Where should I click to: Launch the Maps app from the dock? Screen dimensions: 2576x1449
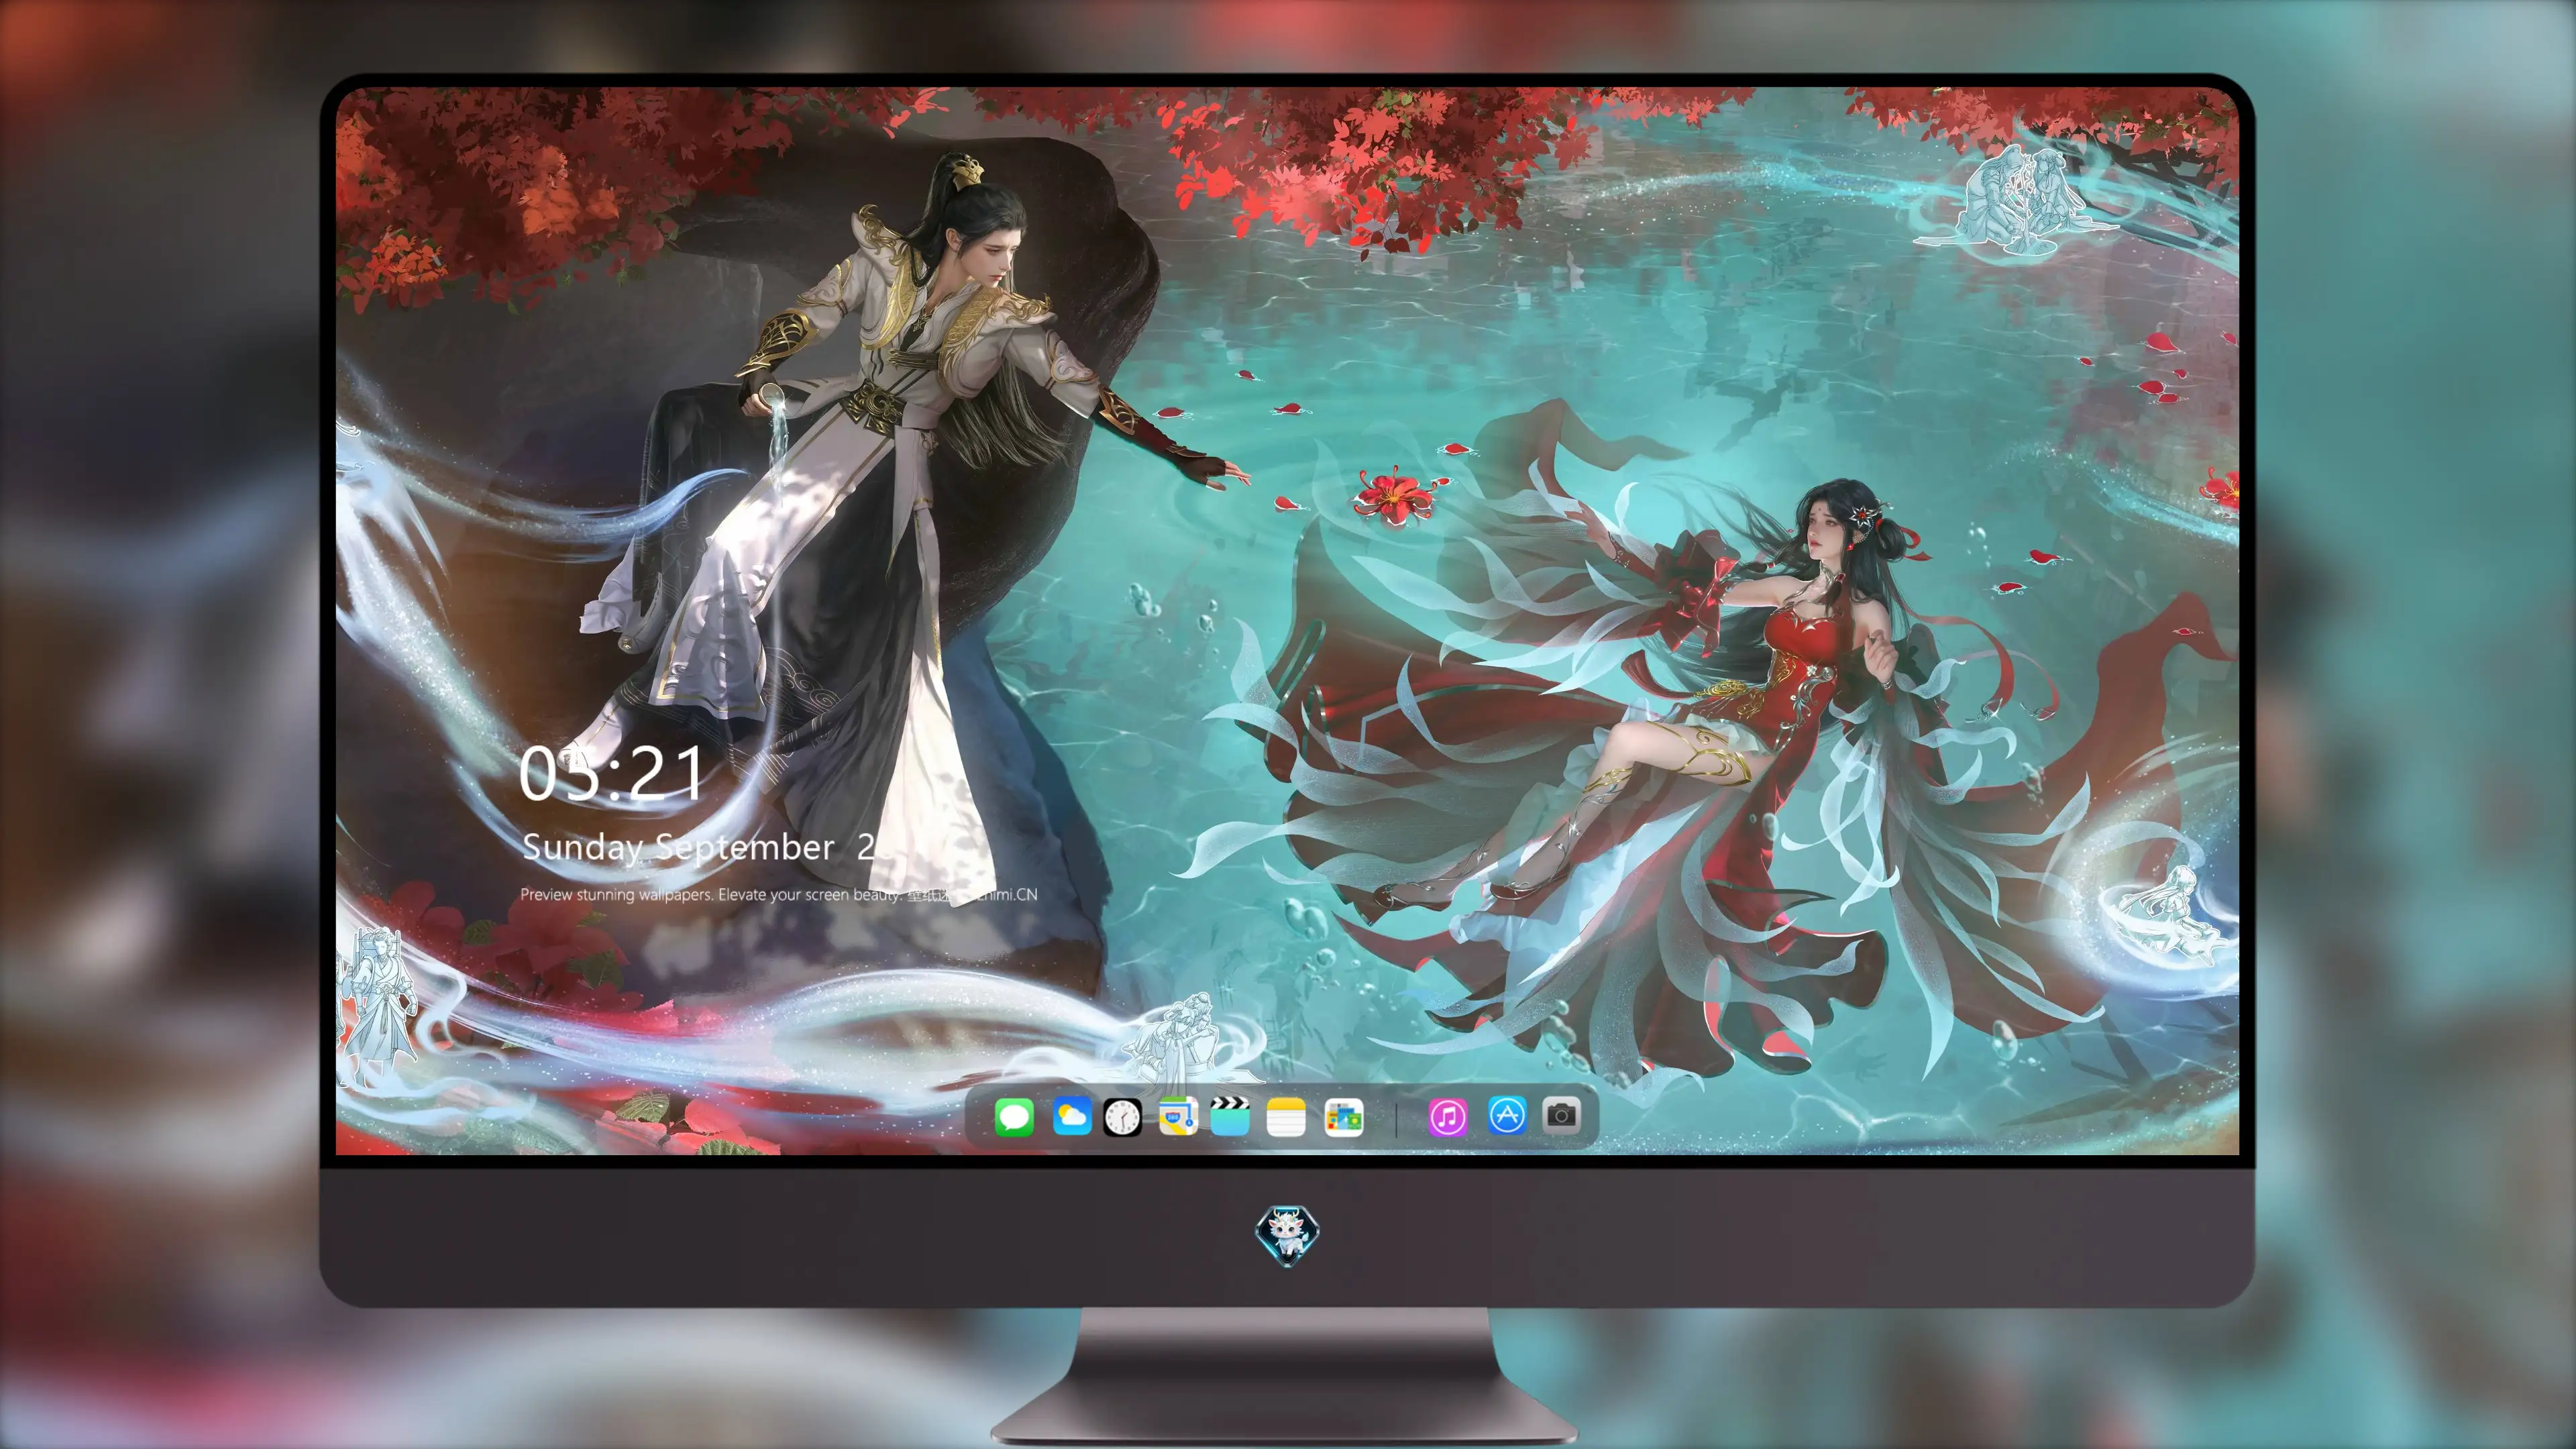pyautogui.click(x=1178, y=1116)
